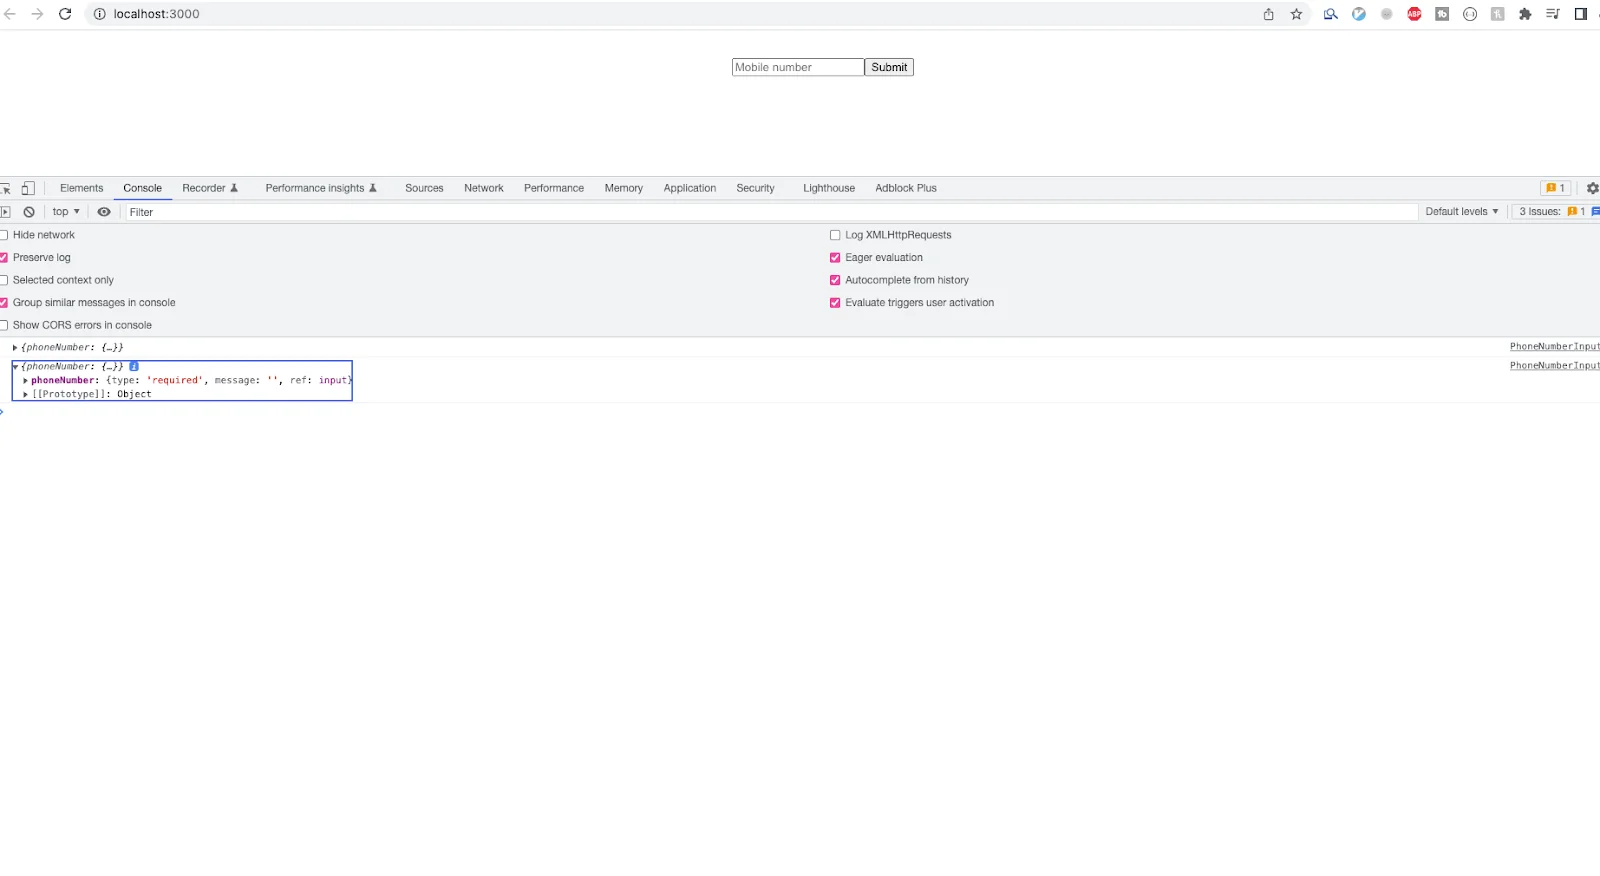Open PhoneNumberInput source link of first log
This screenshot has width=1600, height=876.
click(1554, 347)
